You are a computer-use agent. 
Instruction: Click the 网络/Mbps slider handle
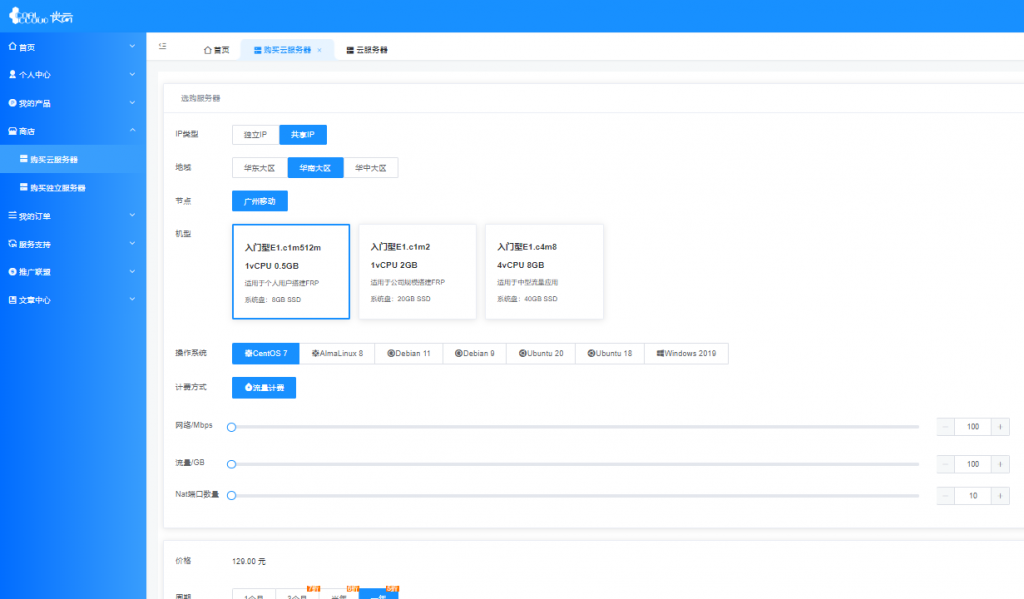click(231, 427)
